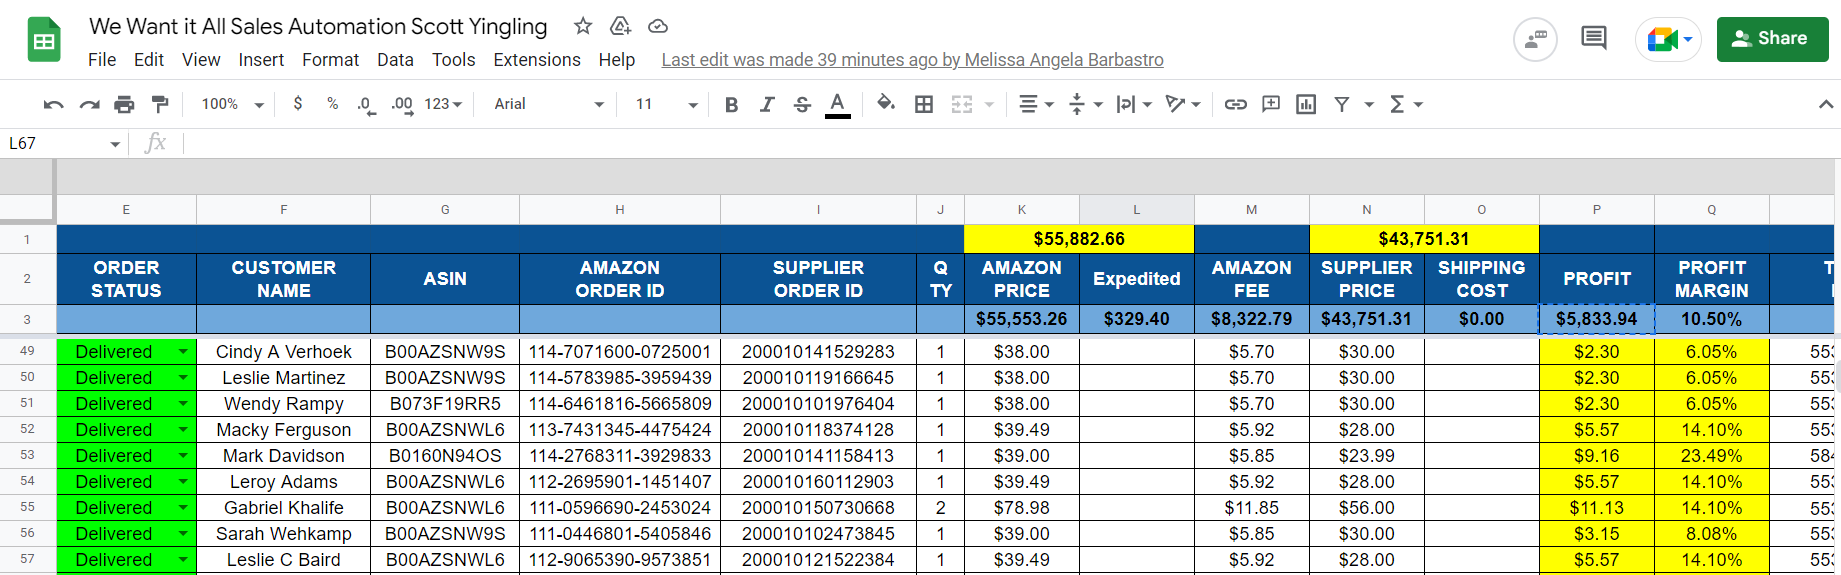This screenshot has width=1841, height=575.
Task: Open filter views dropdown arrow
Action: point(1369,104)
